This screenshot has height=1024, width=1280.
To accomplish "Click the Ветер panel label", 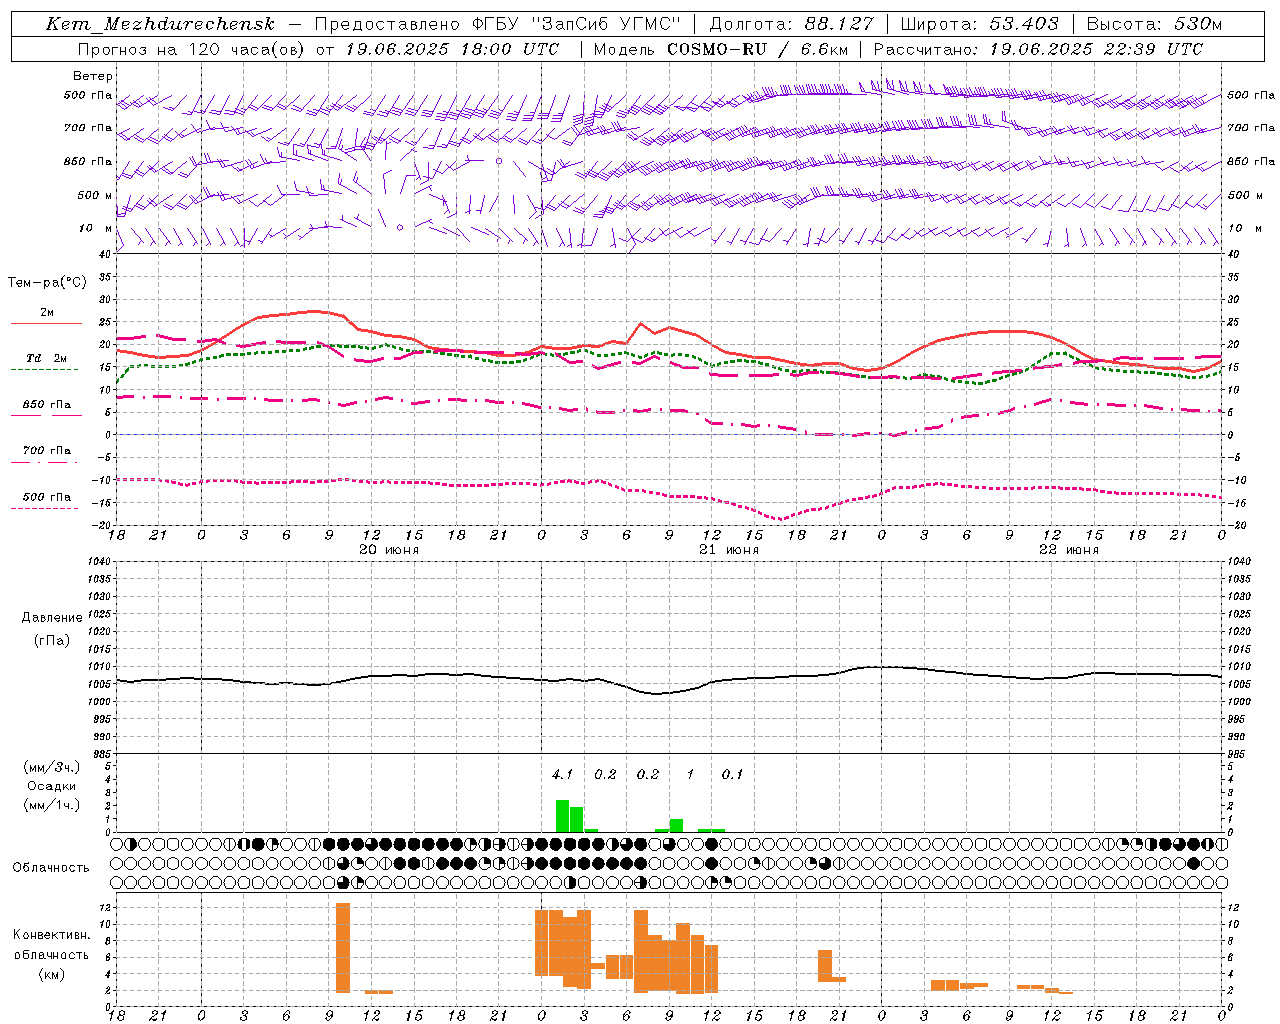I will coord(93,76).
